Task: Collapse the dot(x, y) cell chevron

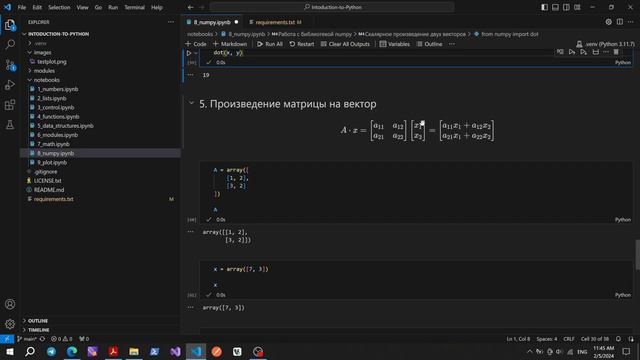Action: [x=196, y=53]
